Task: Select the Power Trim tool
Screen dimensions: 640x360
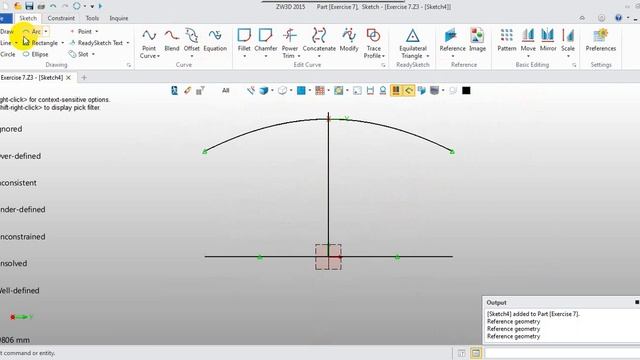Action: pyautogui.click(x=290, y=41)
